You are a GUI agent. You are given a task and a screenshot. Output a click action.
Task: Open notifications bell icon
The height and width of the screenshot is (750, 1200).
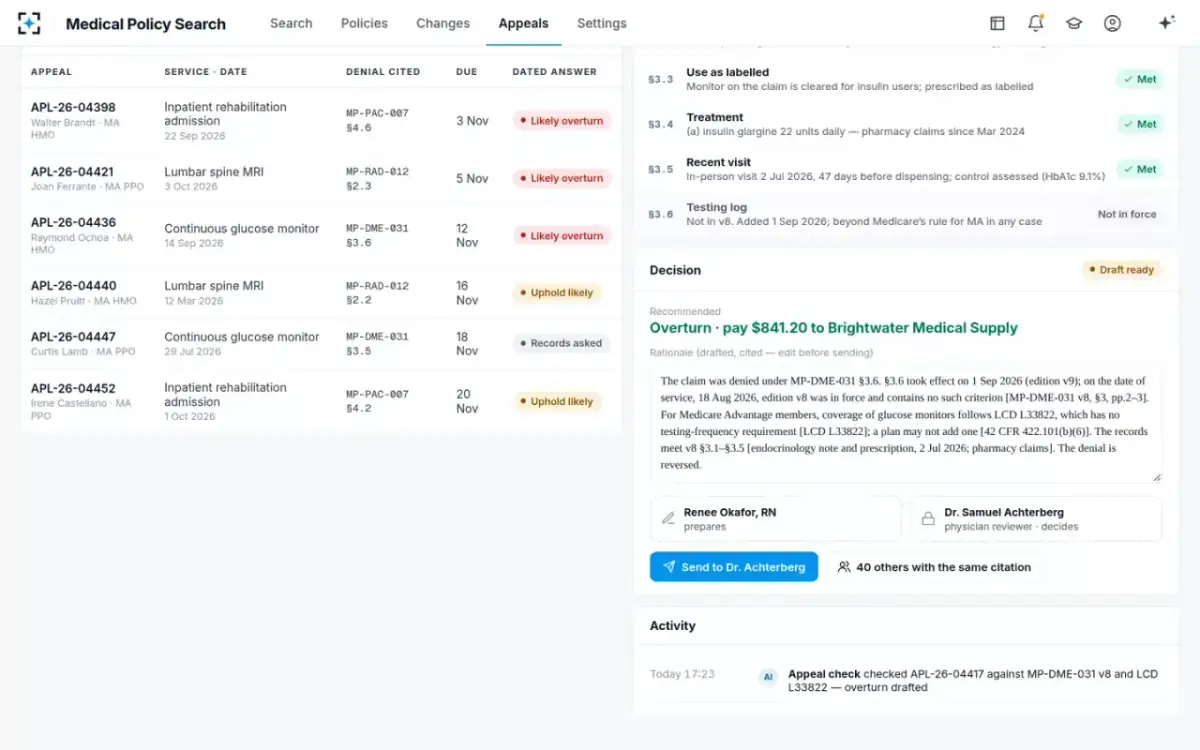tap(1036, 23)
